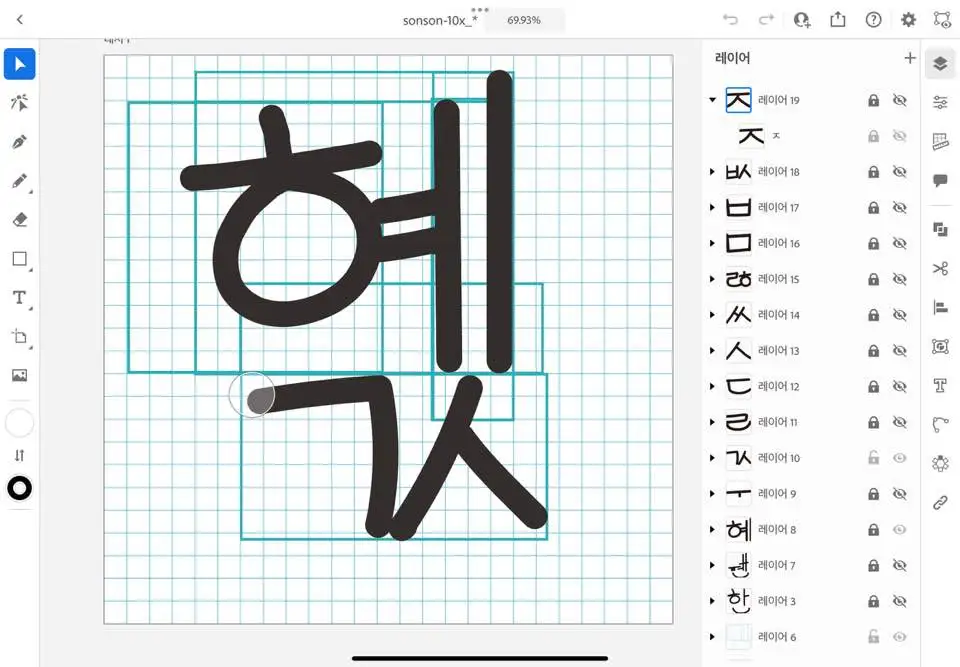Click the 69.93% zoom level field
Image resolution: width=960 pixels, height=667 pixels.
click(x=524, y=20)
